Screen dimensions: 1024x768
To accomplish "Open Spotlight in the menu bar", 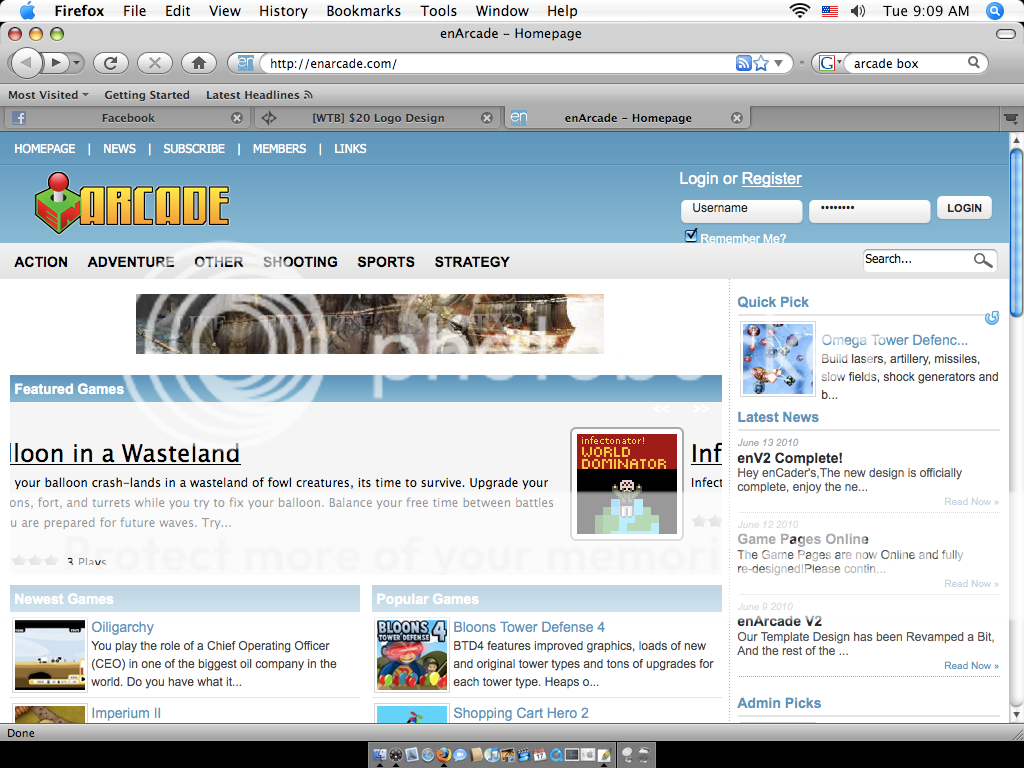I will tap(995, 10).
